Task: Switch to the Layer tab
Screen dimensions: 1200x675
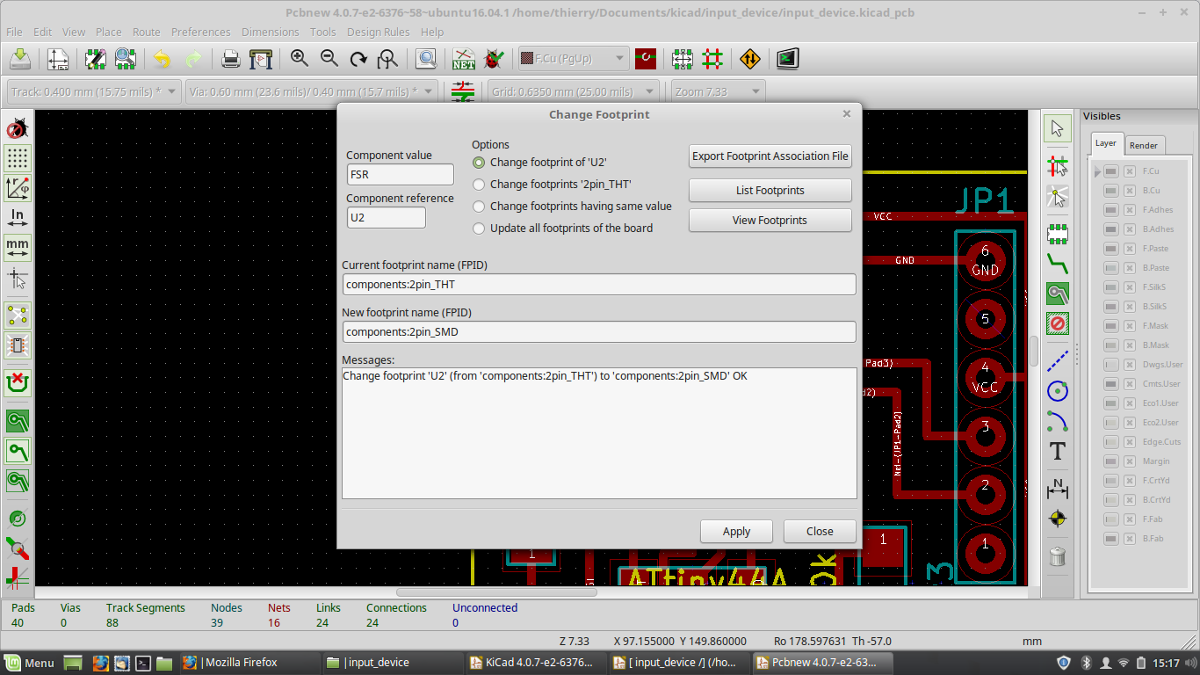Action: (x=1105, y=143)
